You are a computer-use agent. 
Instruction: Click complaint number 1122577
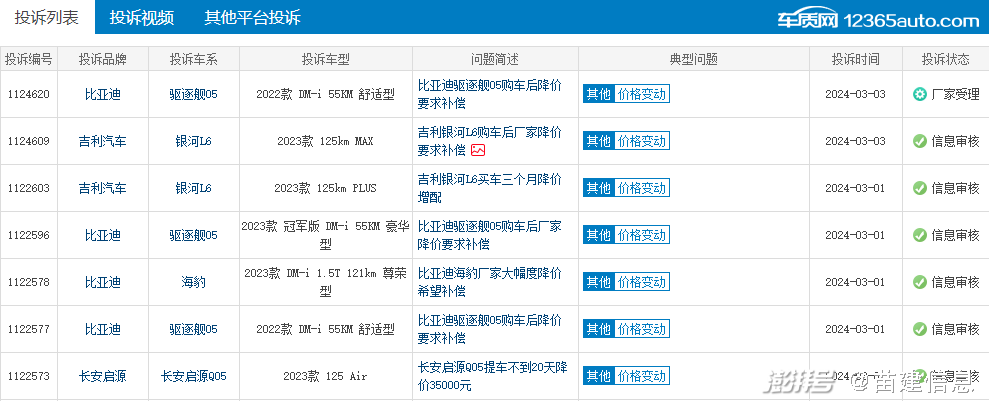(28, 329)
